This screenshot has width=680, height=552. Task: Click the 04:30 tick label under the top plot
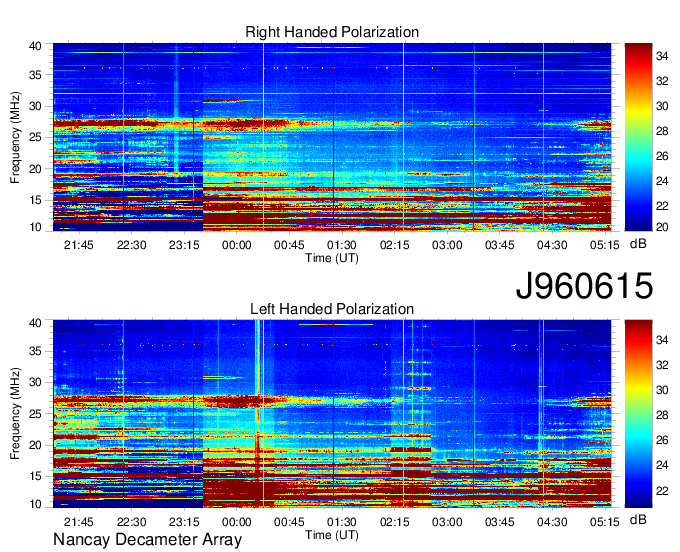click(x=552, y=245)
